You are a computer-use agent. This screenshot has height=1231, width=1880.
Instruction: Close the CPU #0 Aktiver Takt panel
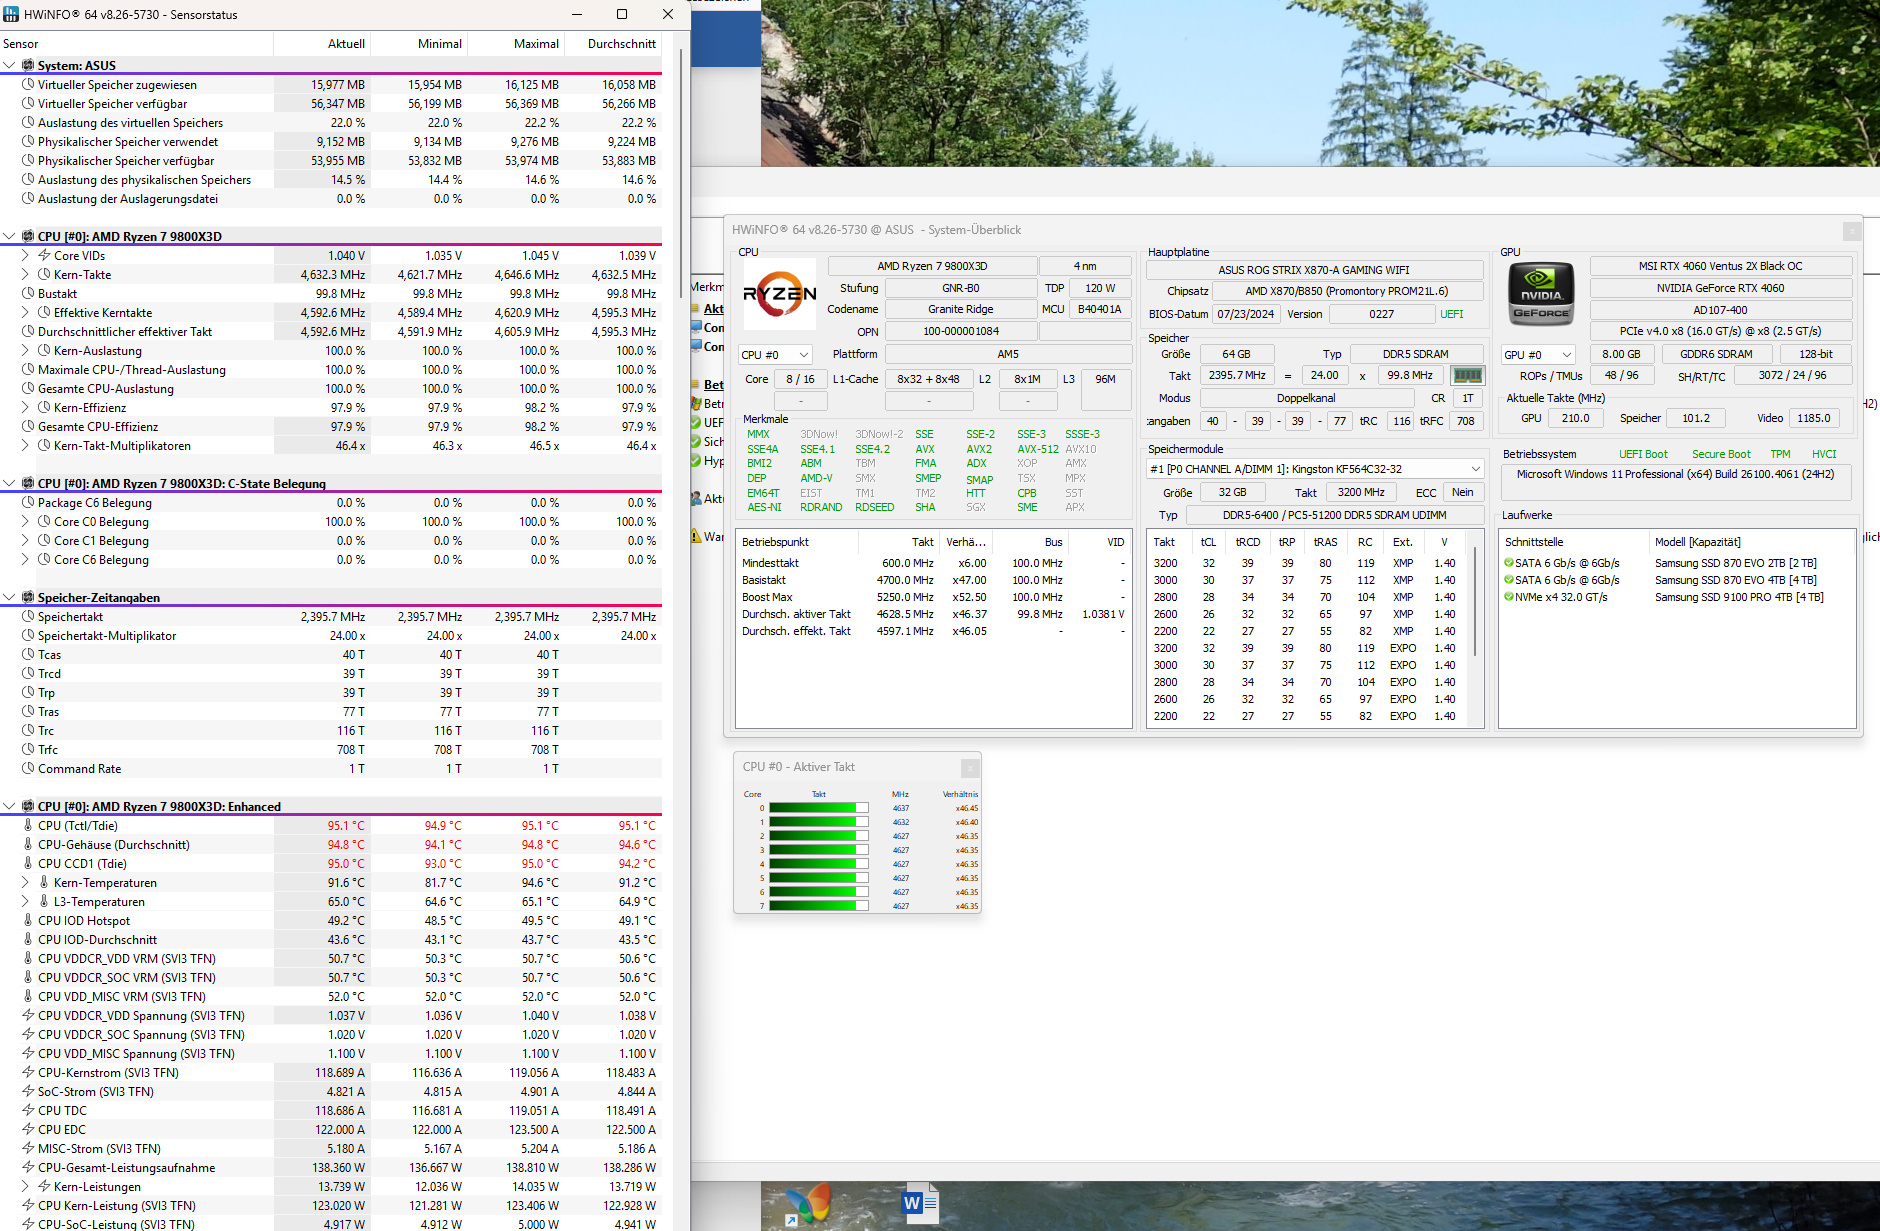coord(969,768)
